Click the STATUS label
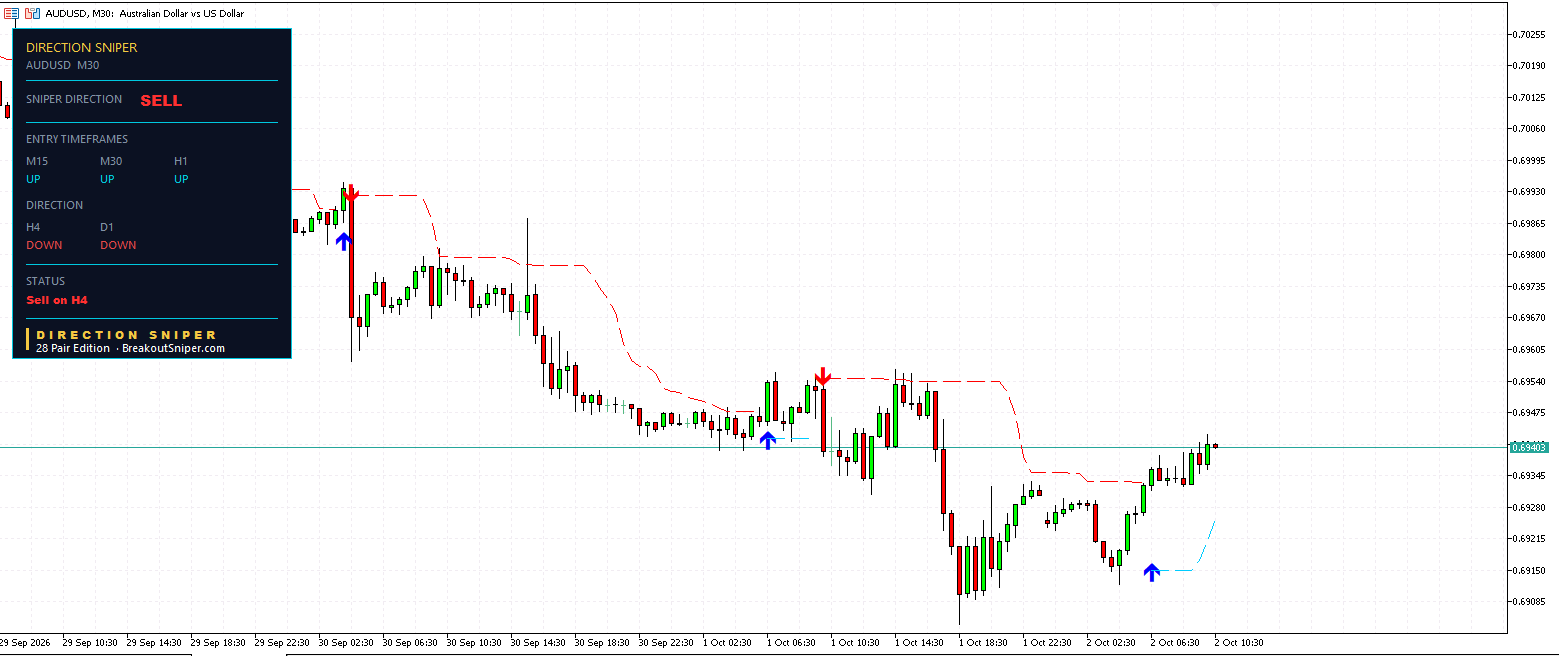The height and width of the screenshot is (656, 1559). pos(45,281)
